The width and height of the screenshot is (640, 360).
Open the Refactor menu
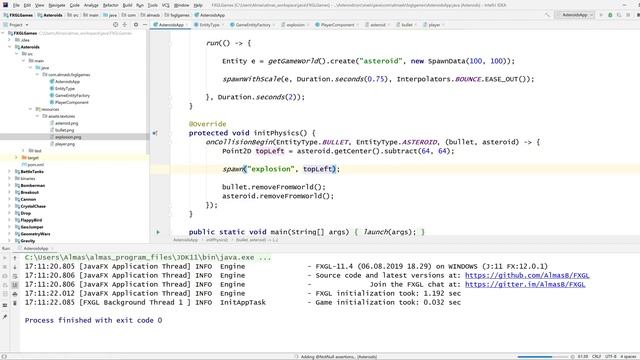[110, 5]
